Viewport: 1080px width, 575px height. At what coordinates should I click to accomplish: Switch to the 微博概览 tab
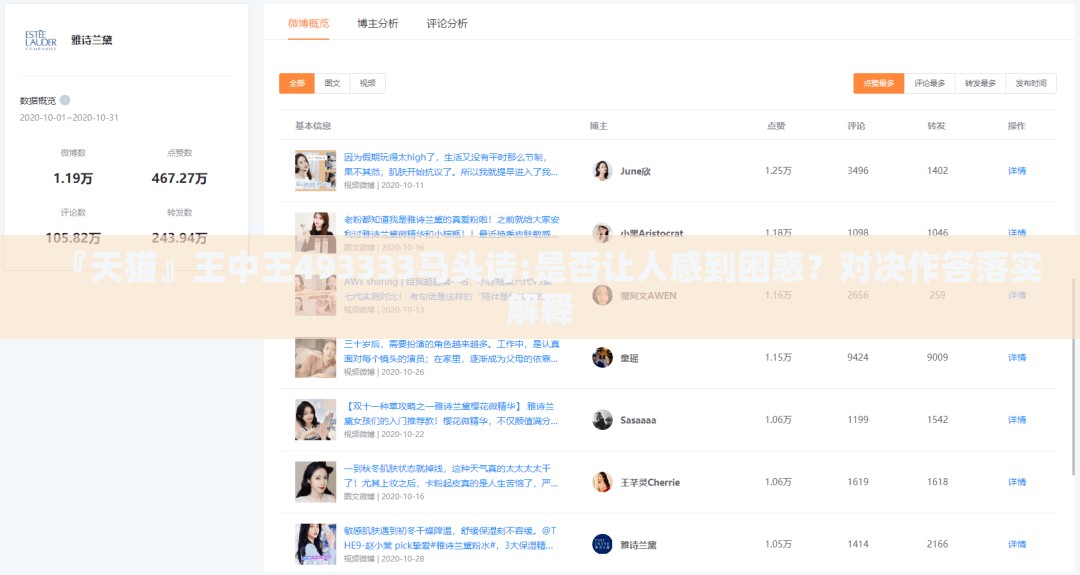tap(309, 23)
